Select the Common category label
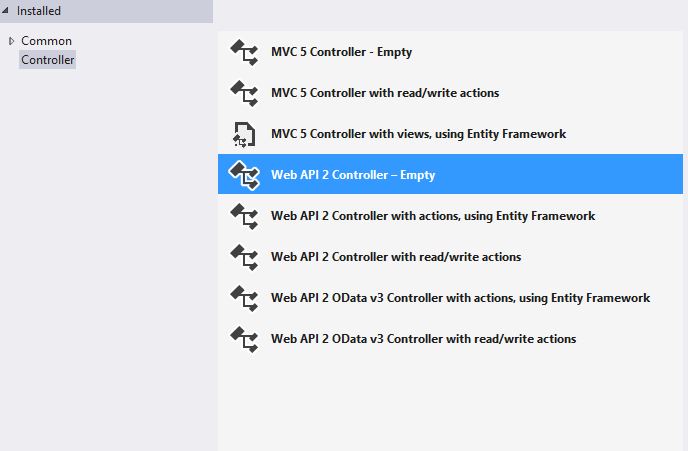The height and width of the screenshot is (451, 688). click(x=46, y=41)
